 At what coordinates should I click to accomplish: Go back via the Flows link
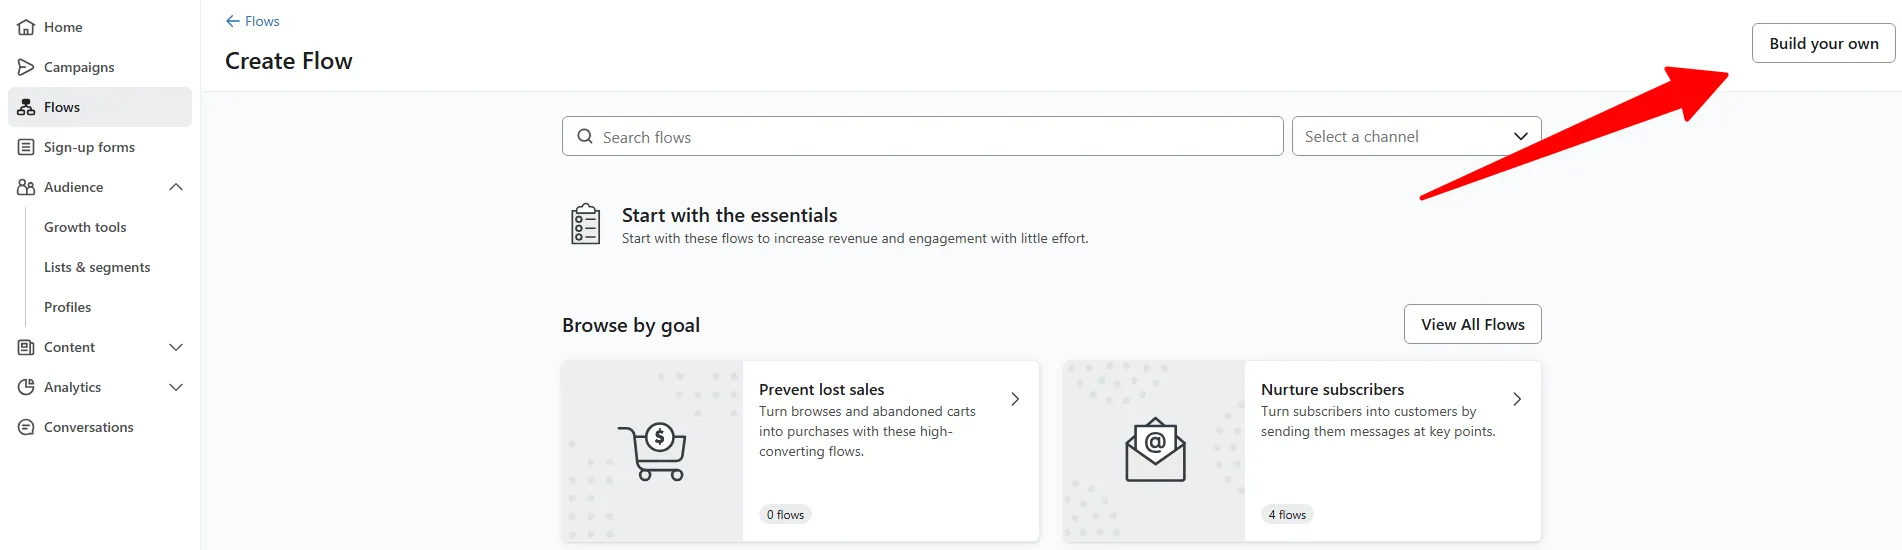pyautogui.click(x=252, y=21)
